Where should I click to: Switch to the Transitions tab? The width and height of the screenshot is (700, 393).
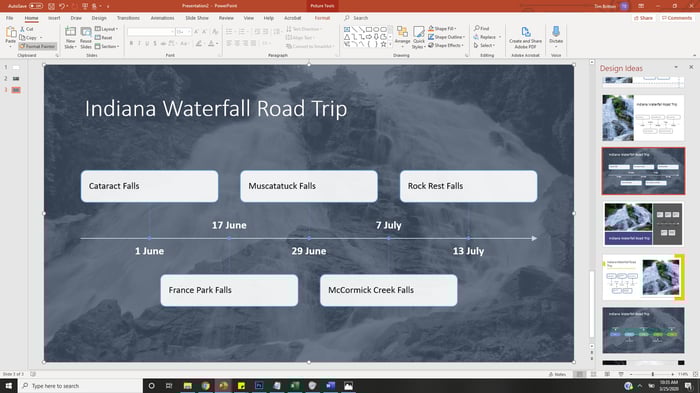pyautogui.click(x=128, y=18)
